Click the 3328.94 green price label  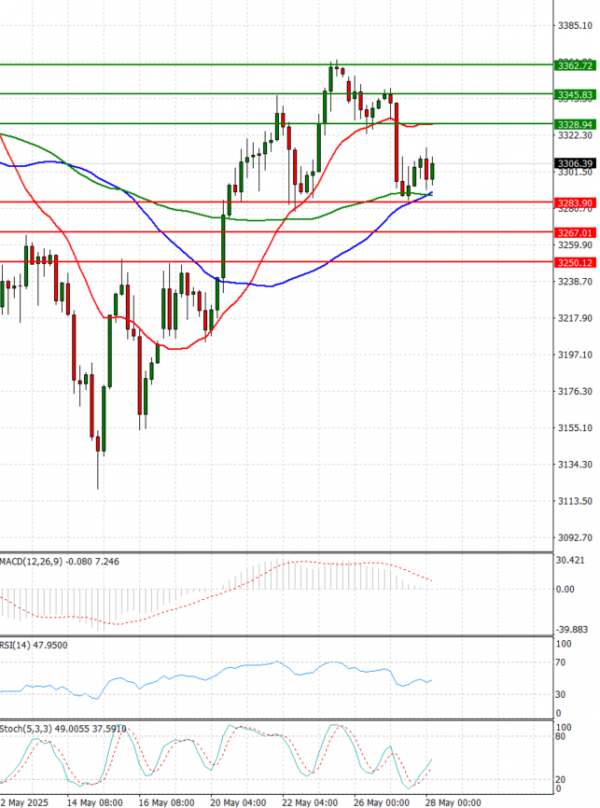(x=575, y=124)
